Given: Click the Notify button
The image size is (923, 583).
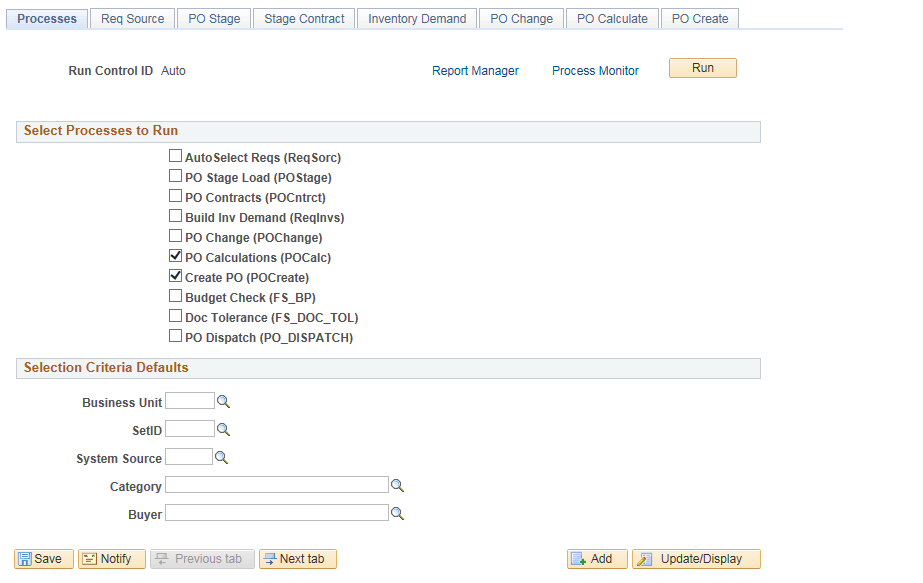Looking at the screenshot, I should pos(111,558).
